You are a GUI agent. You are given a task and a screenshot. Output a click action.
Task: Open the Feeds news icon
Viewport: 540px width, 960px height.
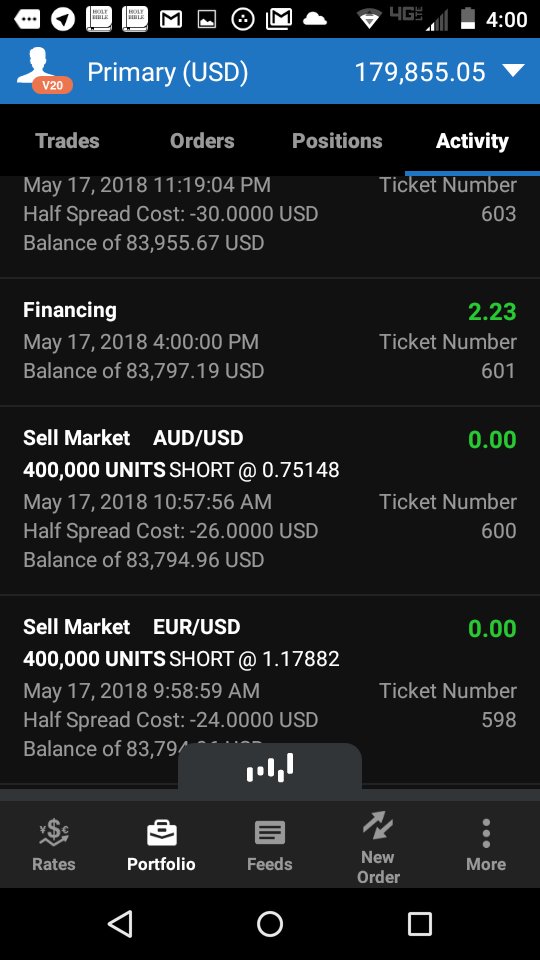tap(270, 833)
